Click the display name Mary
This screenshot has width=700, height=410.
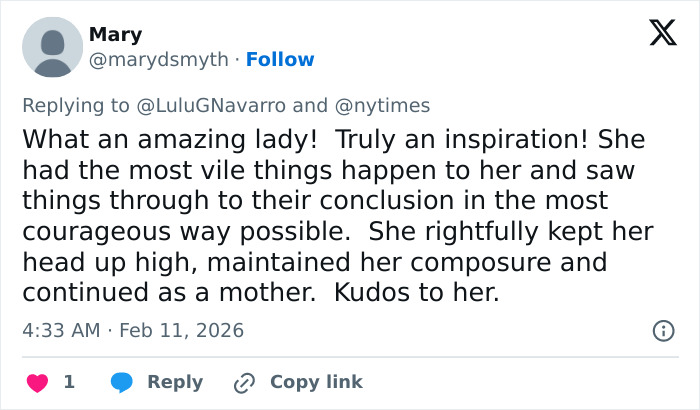(x=115, y=35)
